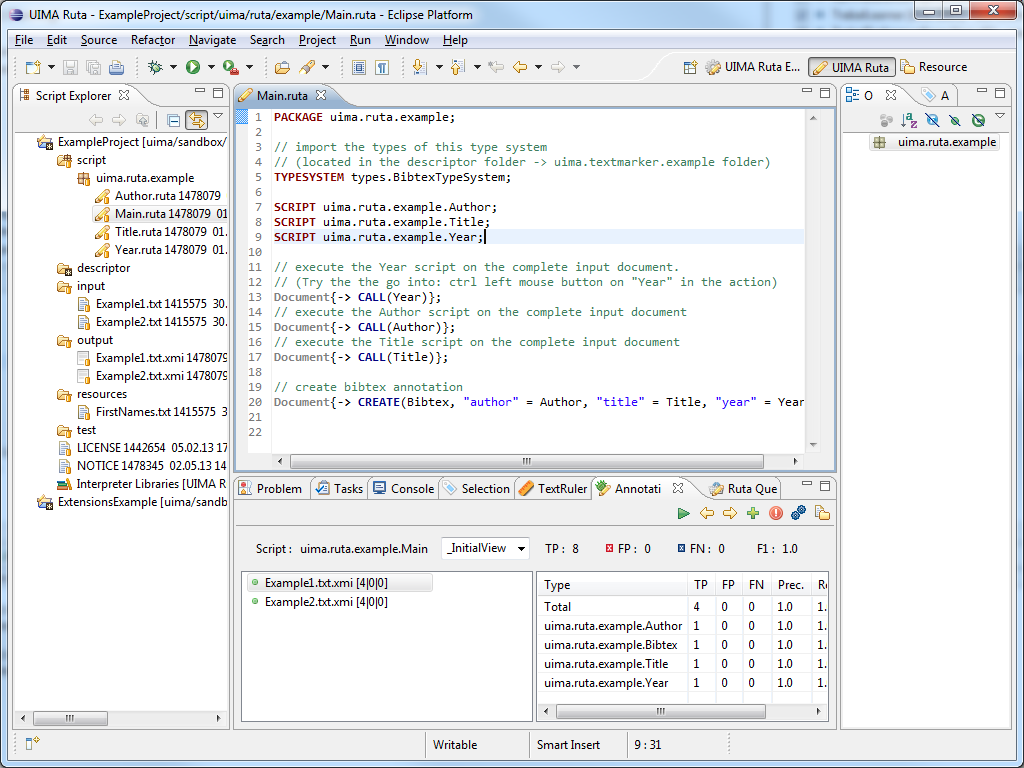This screenshot has width=1024, height=768.
Task: Click the green plus icon in Annotation Test view
Action: 753,513
